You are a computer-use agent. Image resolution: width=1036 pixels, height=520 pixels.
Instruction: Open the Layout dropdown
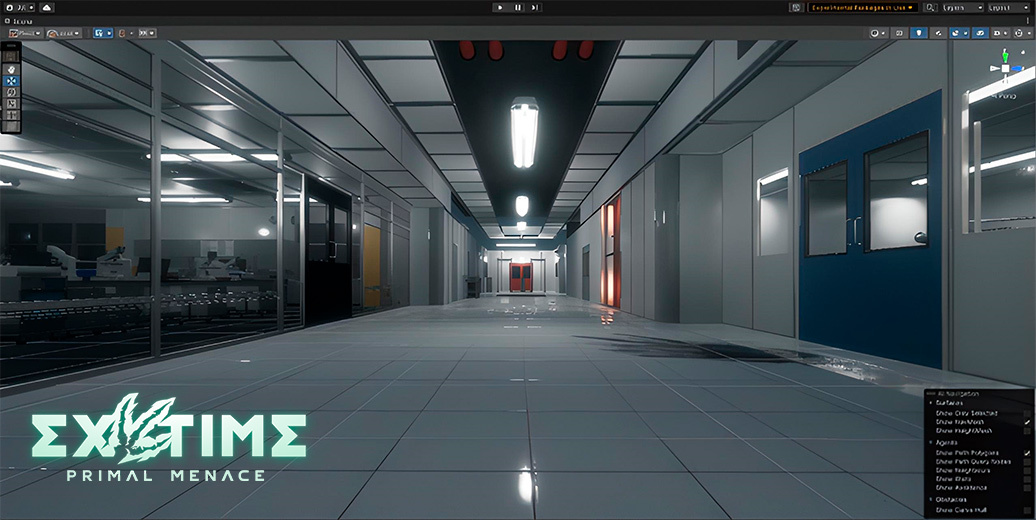tap(1009, 7)
